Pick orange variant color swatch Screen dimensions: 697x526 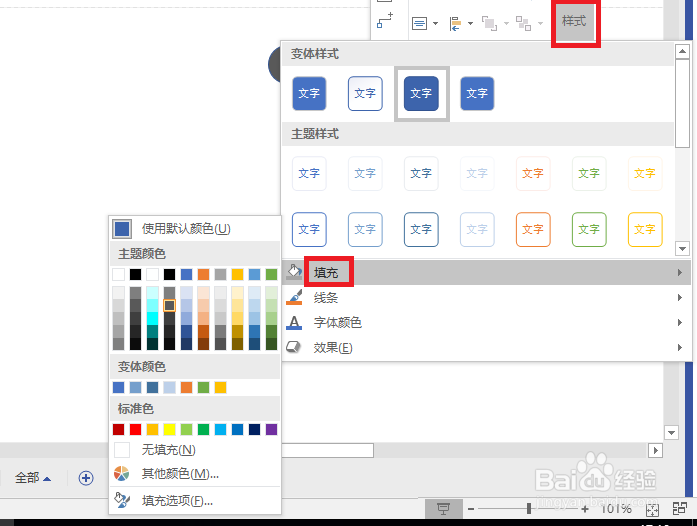pos(187,387)
